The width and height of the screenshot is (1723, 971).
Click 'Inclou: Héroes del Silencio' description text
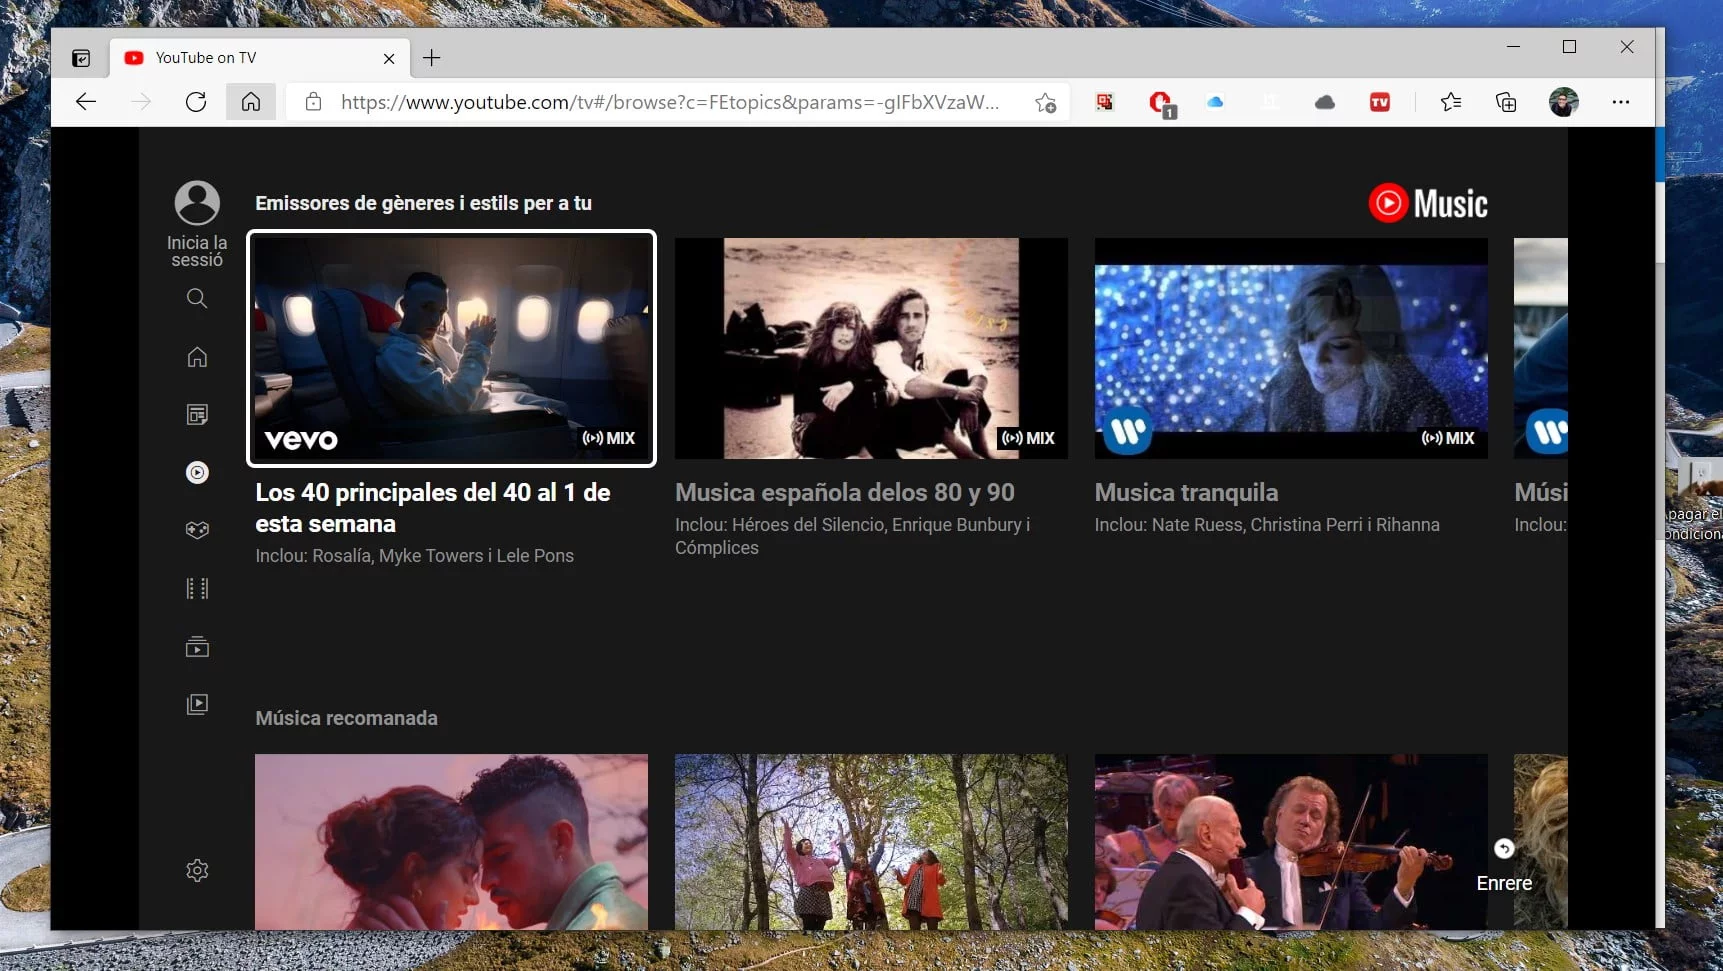click(x=853, y=536)
